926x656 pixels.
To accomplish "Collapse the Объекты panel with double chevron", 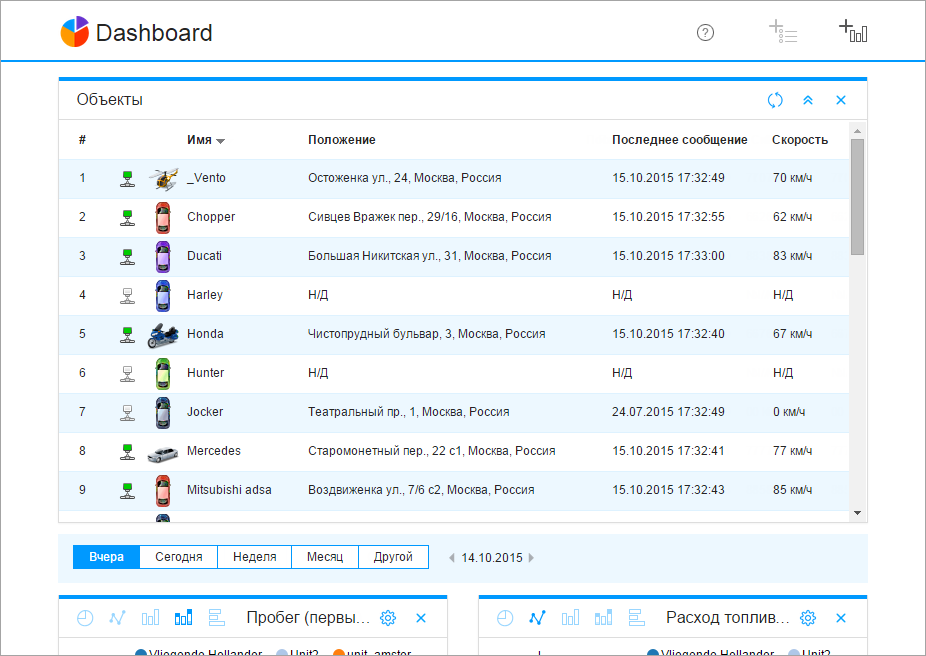I will 808,100.
